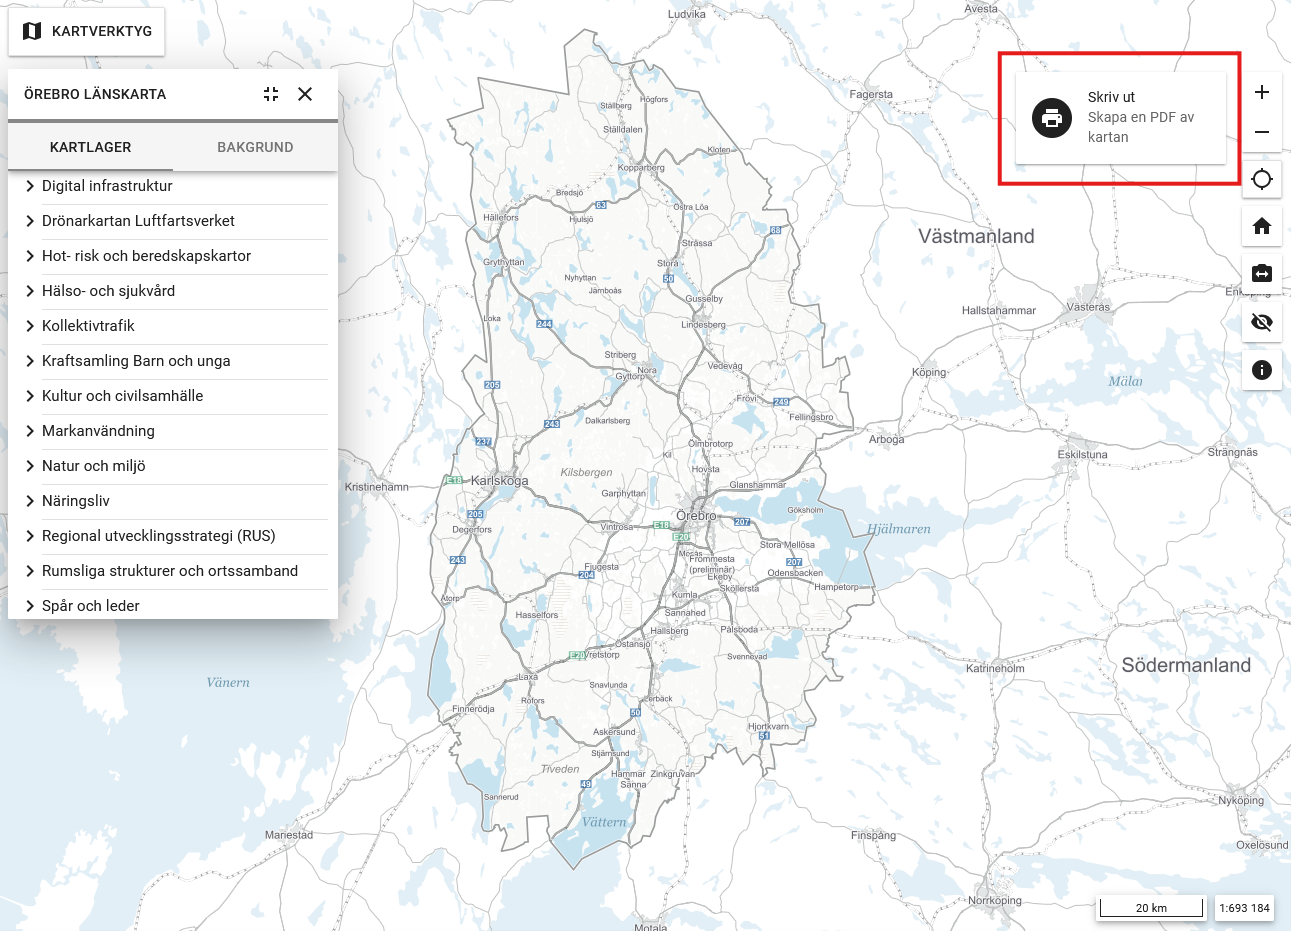Zoom in with the plus button
Screen dimensions: 1291x931
point(1262,92)
